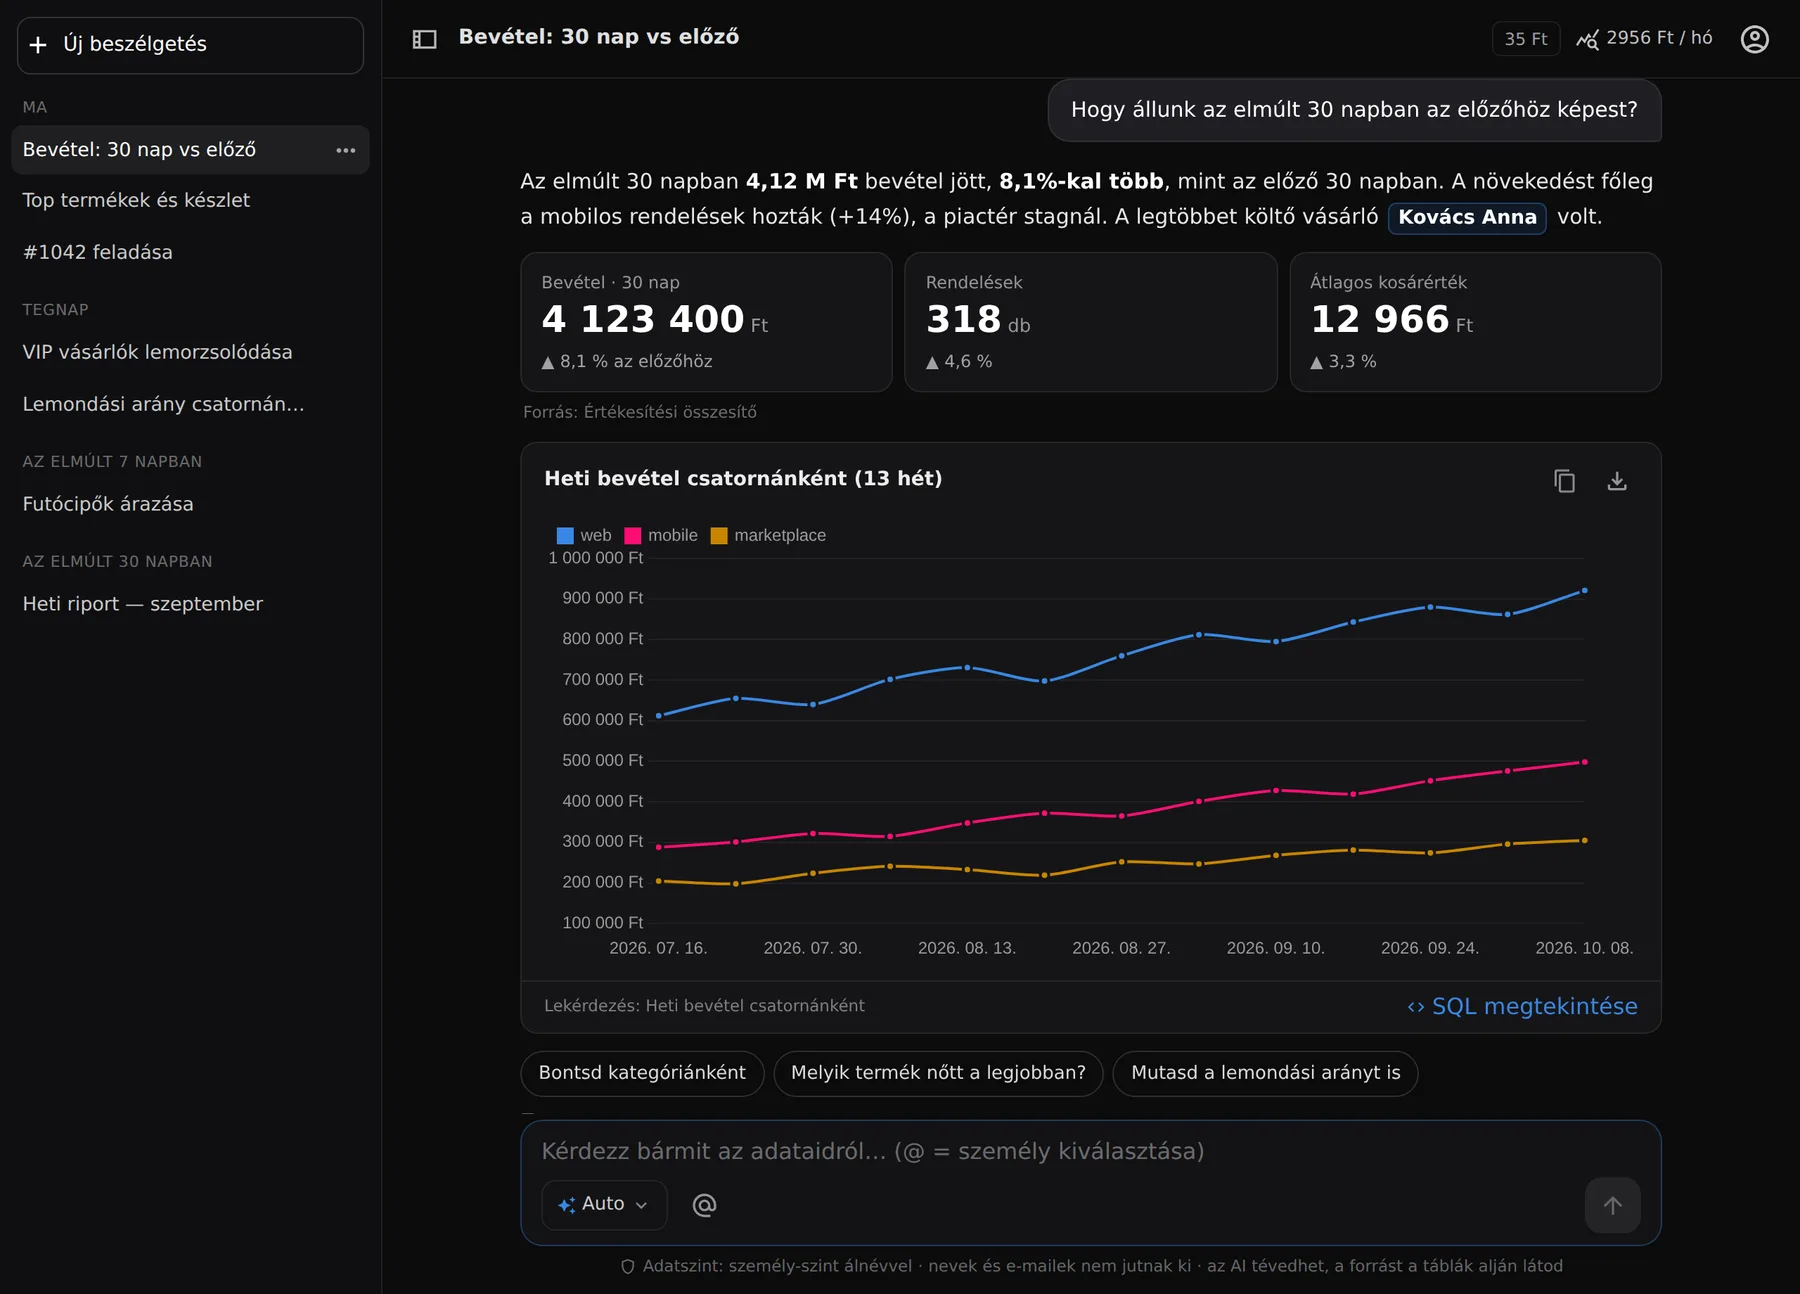Screen dimensions: 1800x1294
Task: Open Top termékek és készlet conversation
Action: pos(190,200)
